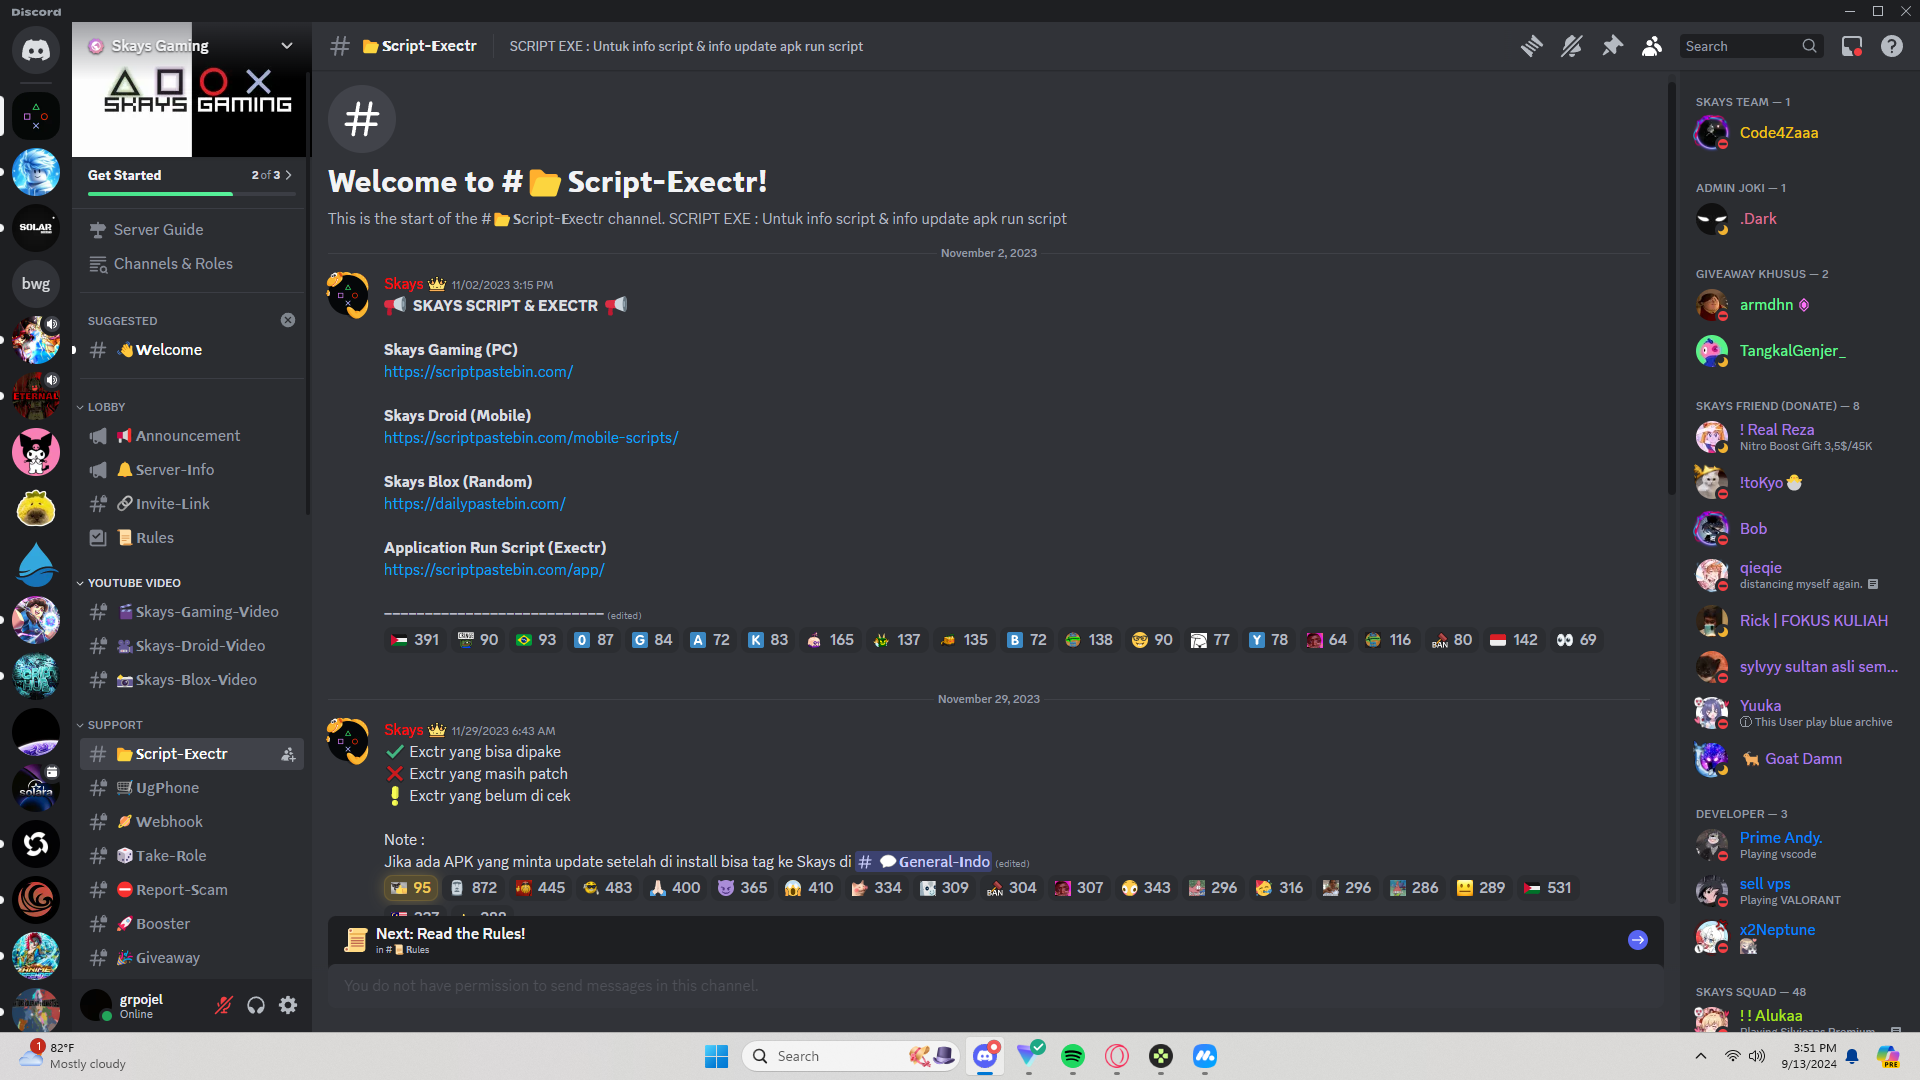Collapse the YOUTUBE VIDEO category

click(x=129, y=583)
